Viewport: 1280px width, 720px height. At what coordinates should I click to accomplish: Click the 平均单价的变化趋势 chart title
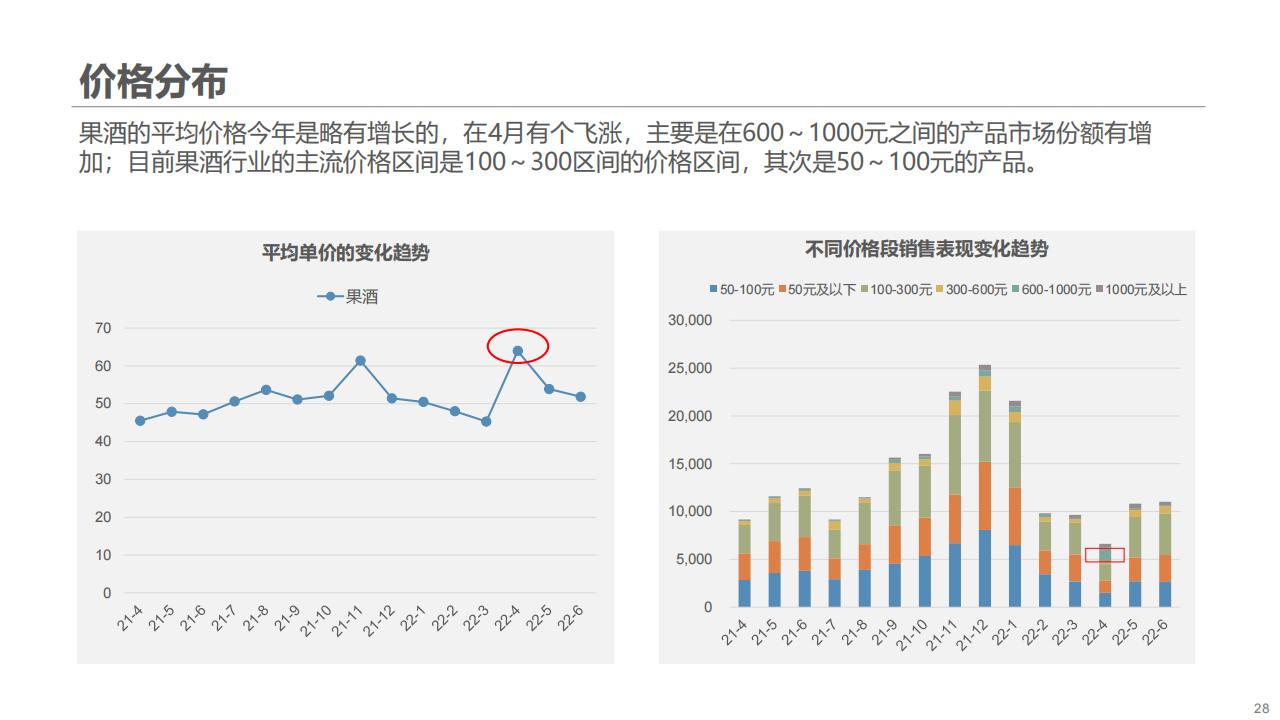(345, 253)
